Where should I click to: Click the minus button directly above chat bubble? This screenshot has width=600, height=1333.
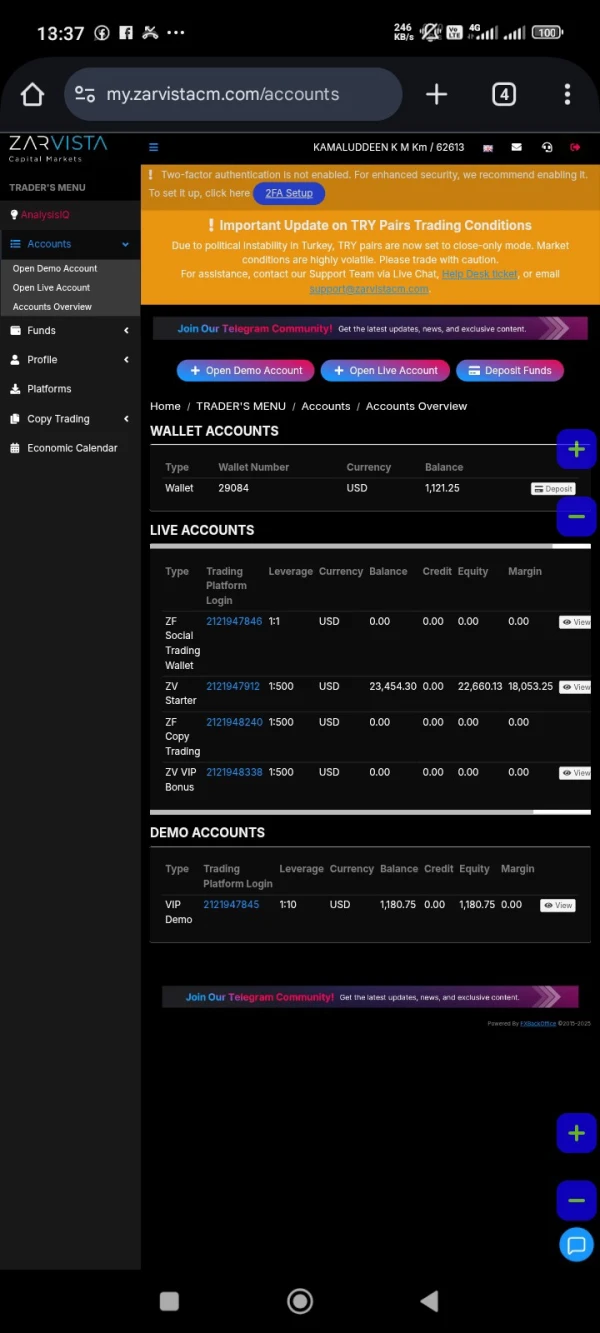point(576,1200)
